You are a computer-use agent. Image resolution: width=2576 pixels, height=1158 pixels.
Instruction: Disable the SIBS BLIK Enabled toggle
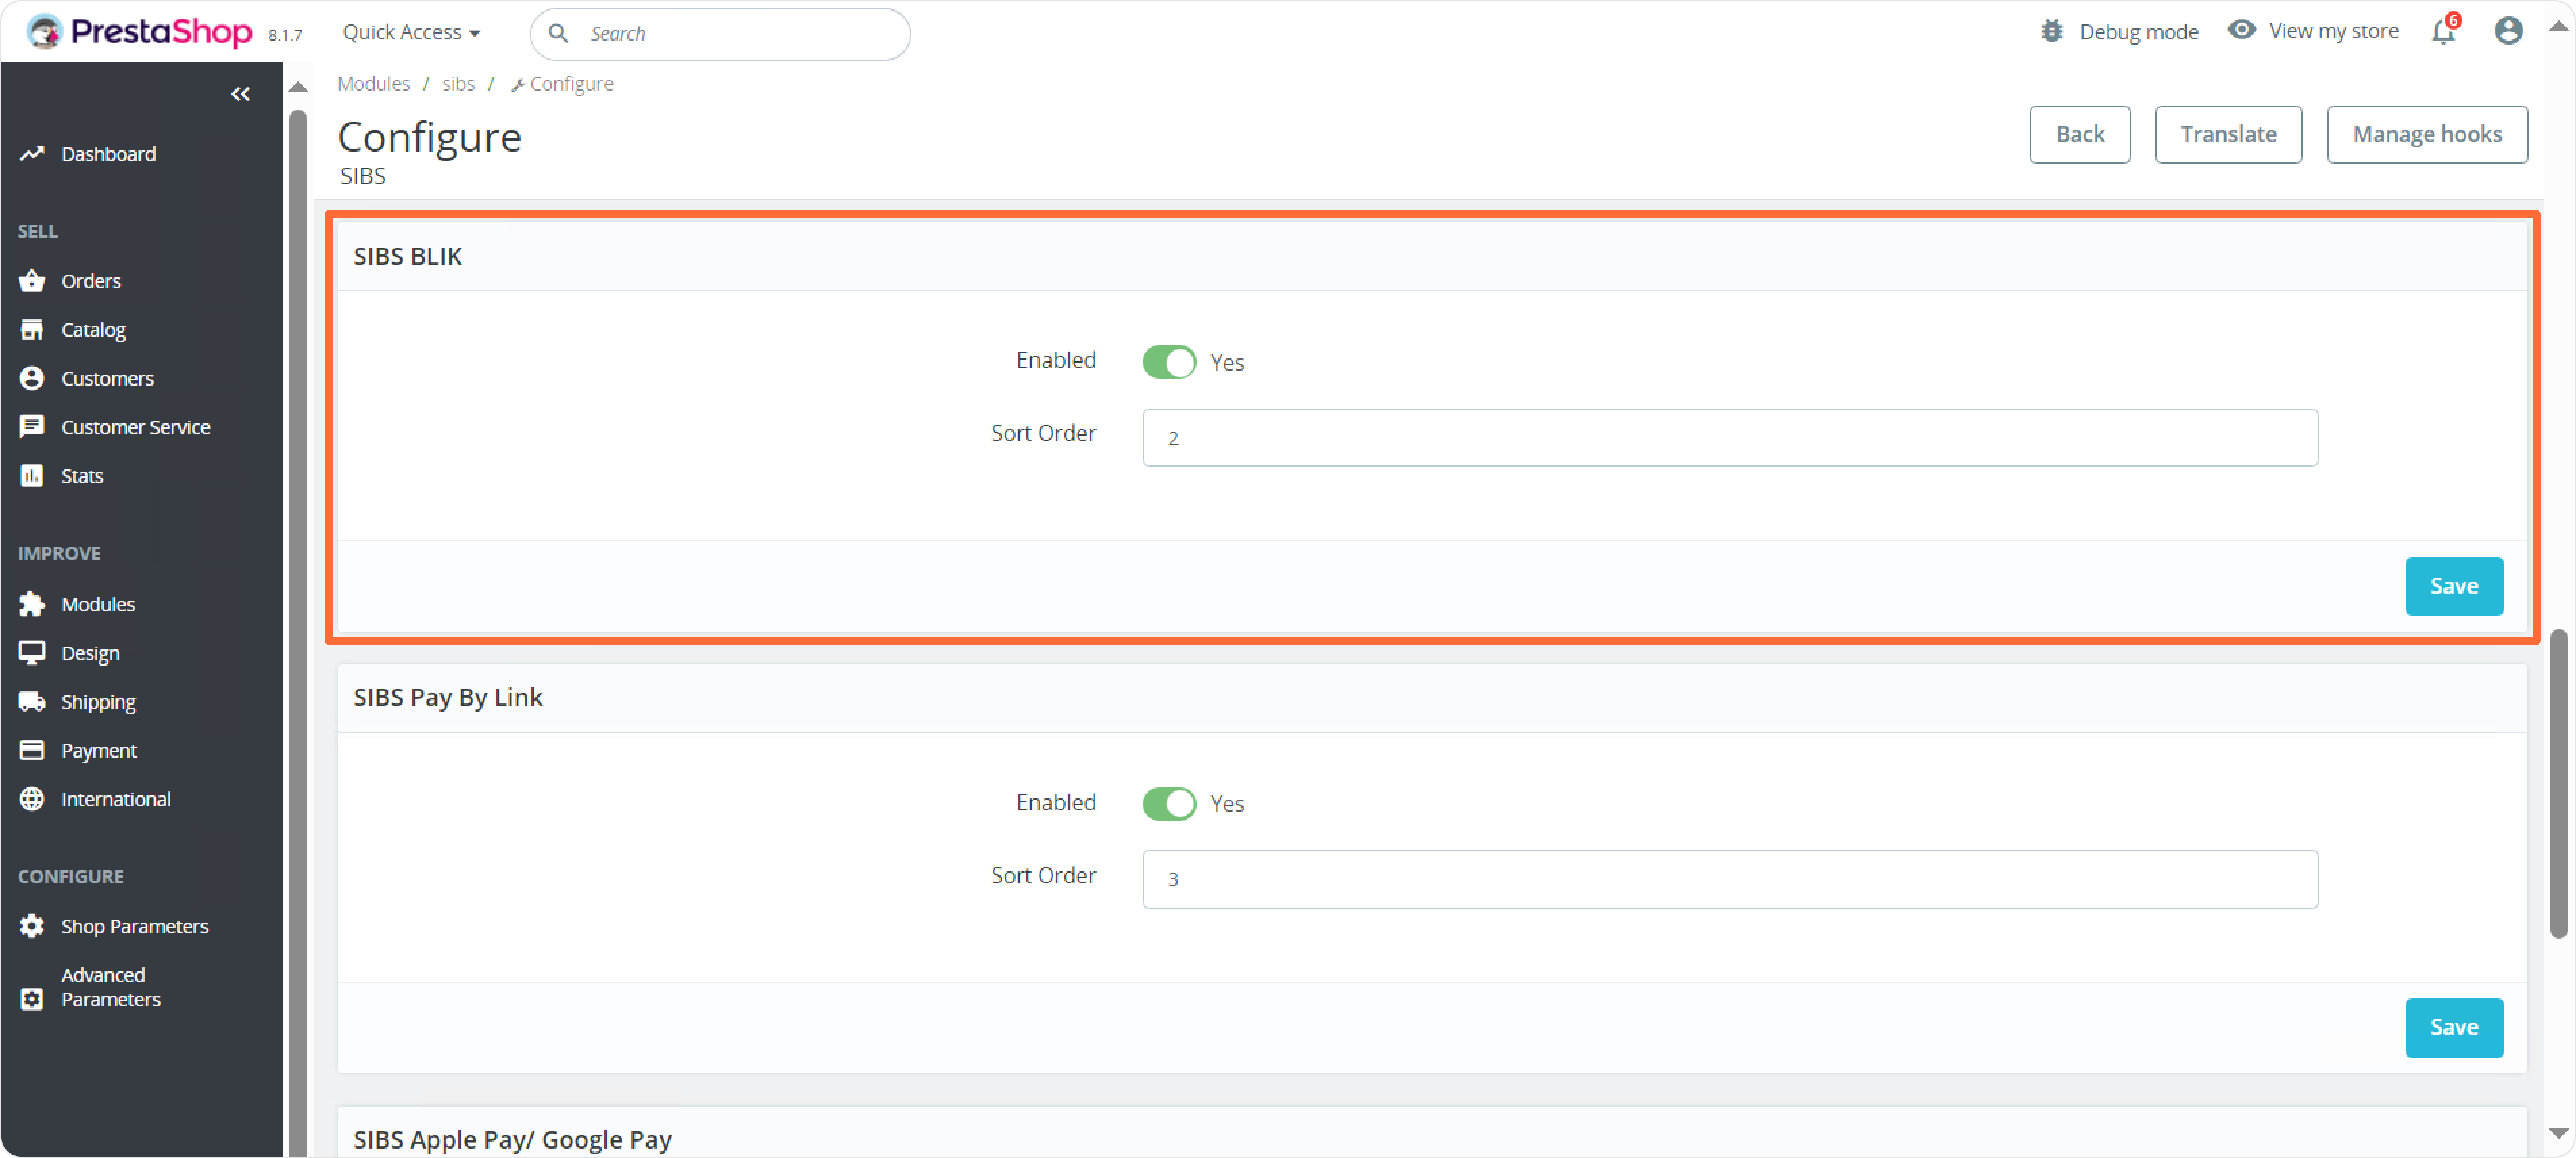coord(1168,362)
